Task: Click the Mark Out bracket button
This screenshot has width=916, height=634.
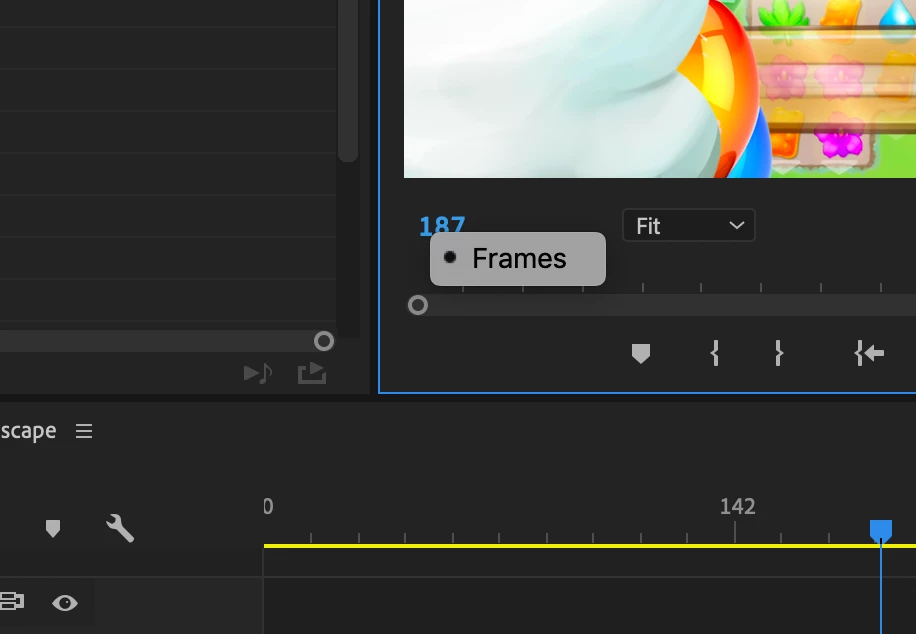Action: (x=778, y=353)
